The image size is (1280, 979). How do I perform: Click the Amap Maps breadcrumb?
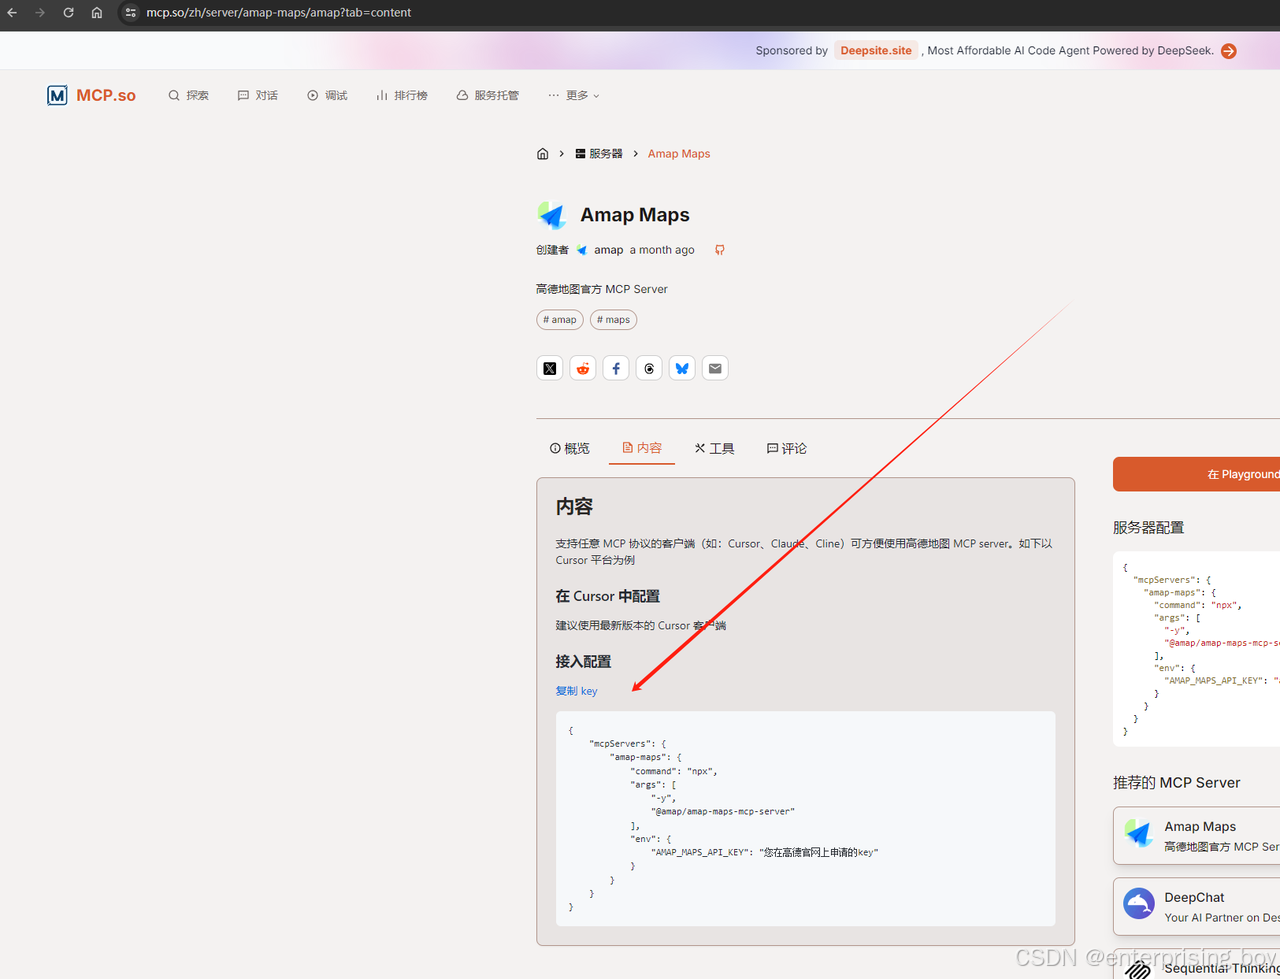pos(679,154)
